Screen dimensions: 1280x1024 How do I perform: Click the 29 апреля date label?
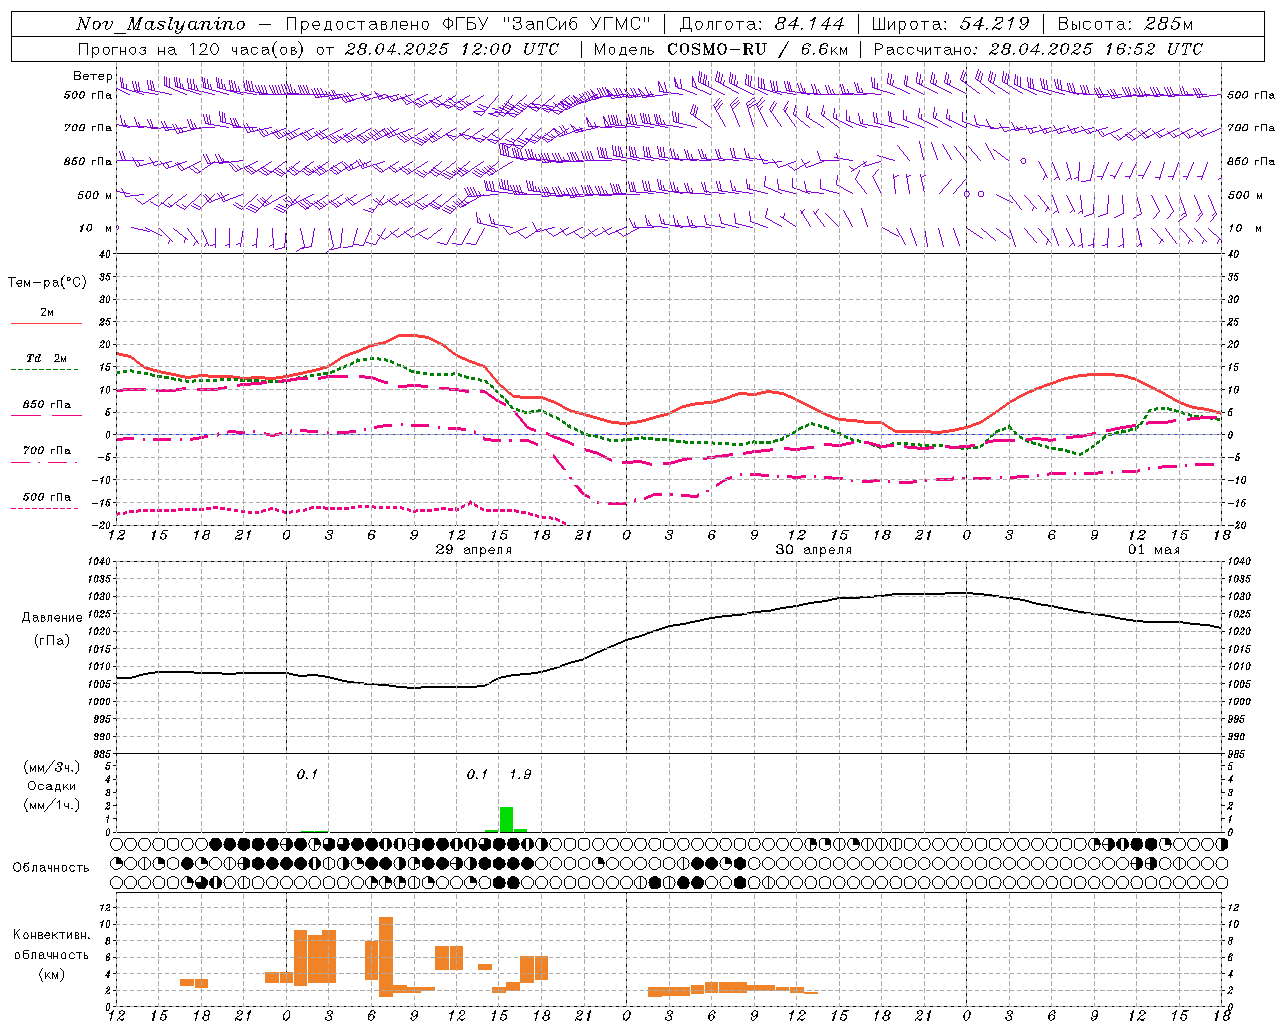tap(474, 550)
